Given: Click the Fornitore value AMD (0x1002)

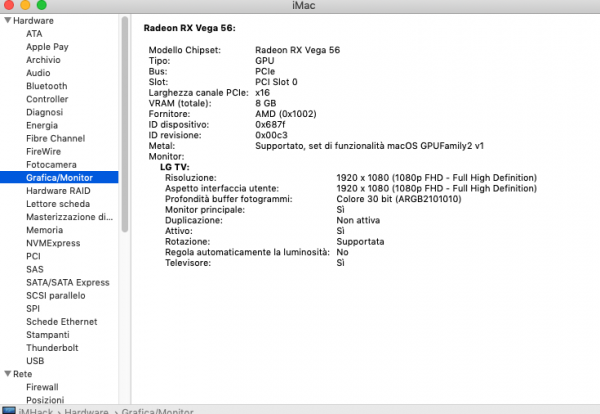Looking at the screenshot, I should point(285,114).
